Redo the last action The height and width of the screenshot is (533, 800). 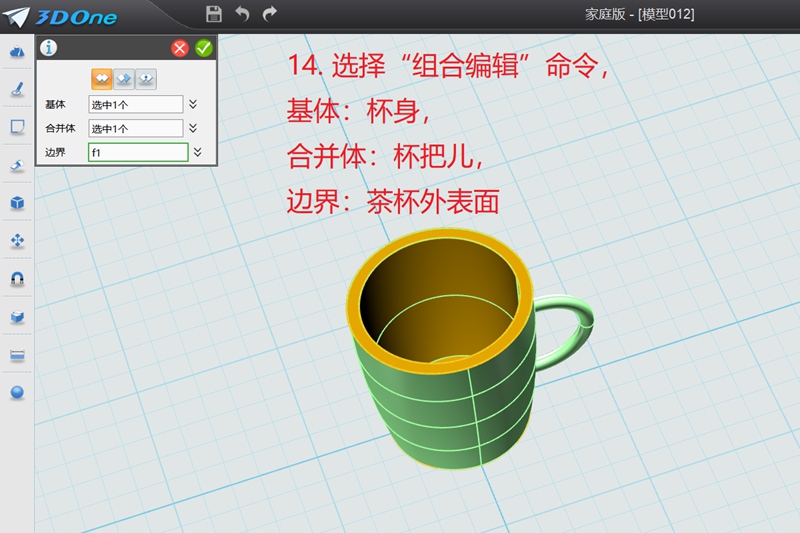pos(269,14)
